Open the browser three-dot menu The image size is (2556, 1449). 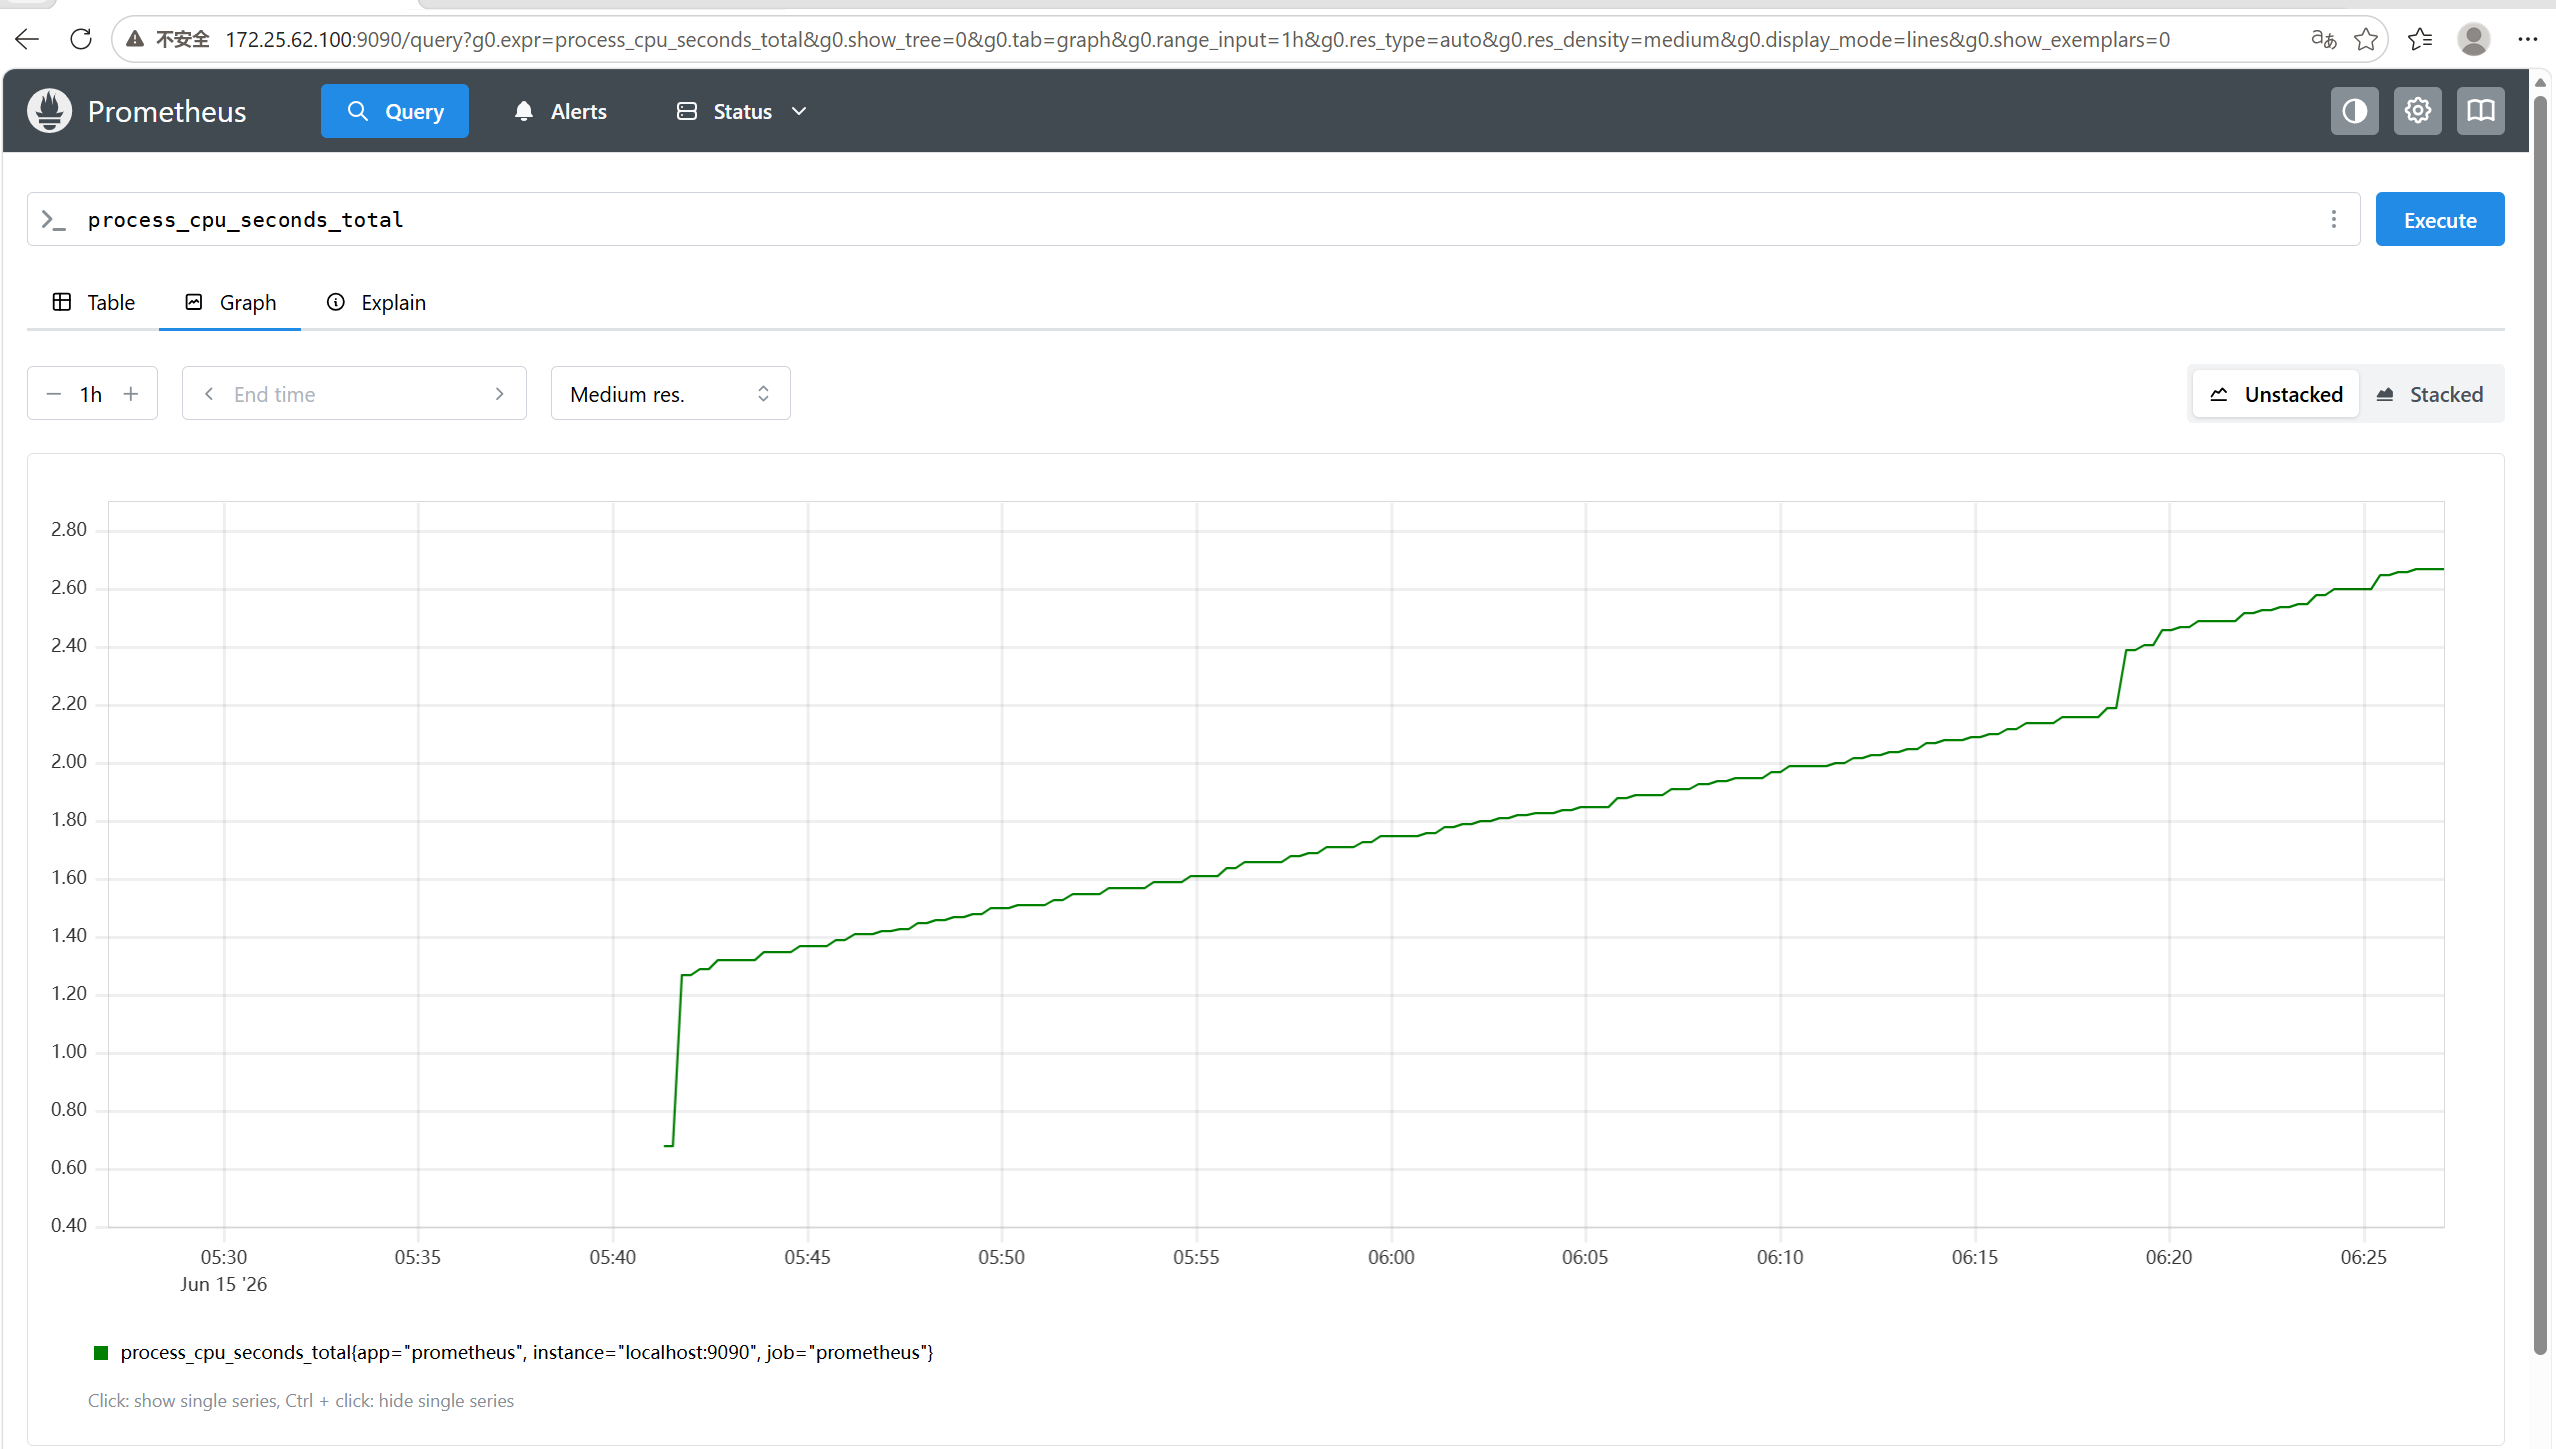pos(2528,39)
